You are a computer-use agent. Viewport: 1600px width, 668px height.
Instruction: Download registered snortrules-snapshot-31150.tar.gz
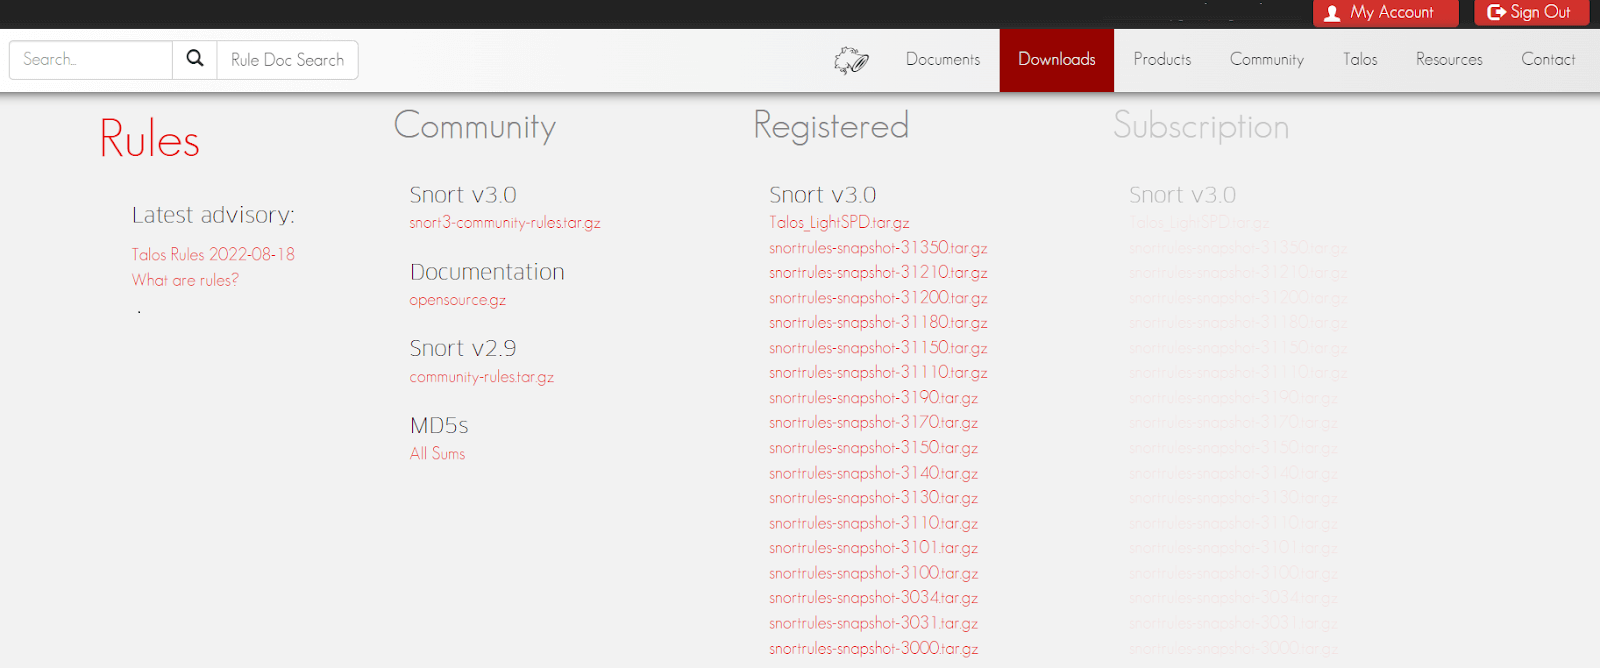coord(878,348)
